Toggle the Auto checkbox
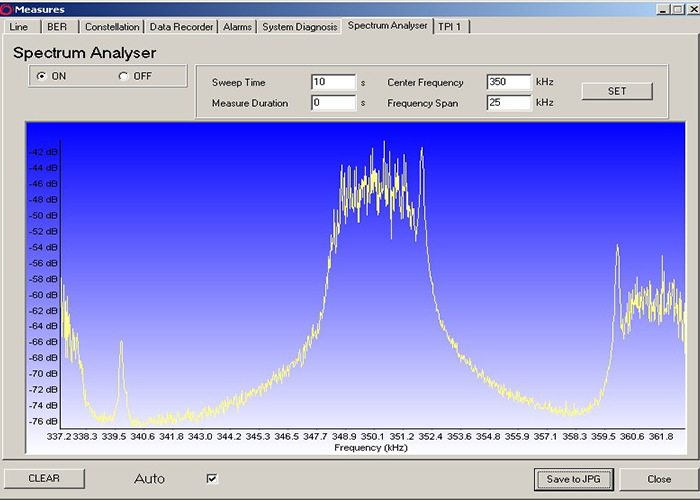This screenshot has height=500, width=700. click(212, 479)
